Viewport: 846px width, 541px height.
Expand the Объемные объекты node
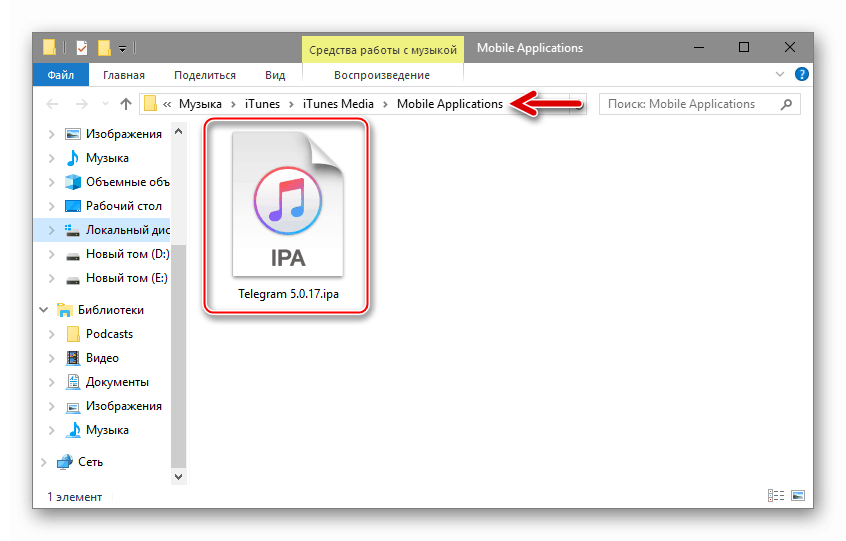[x=51, y=182]
